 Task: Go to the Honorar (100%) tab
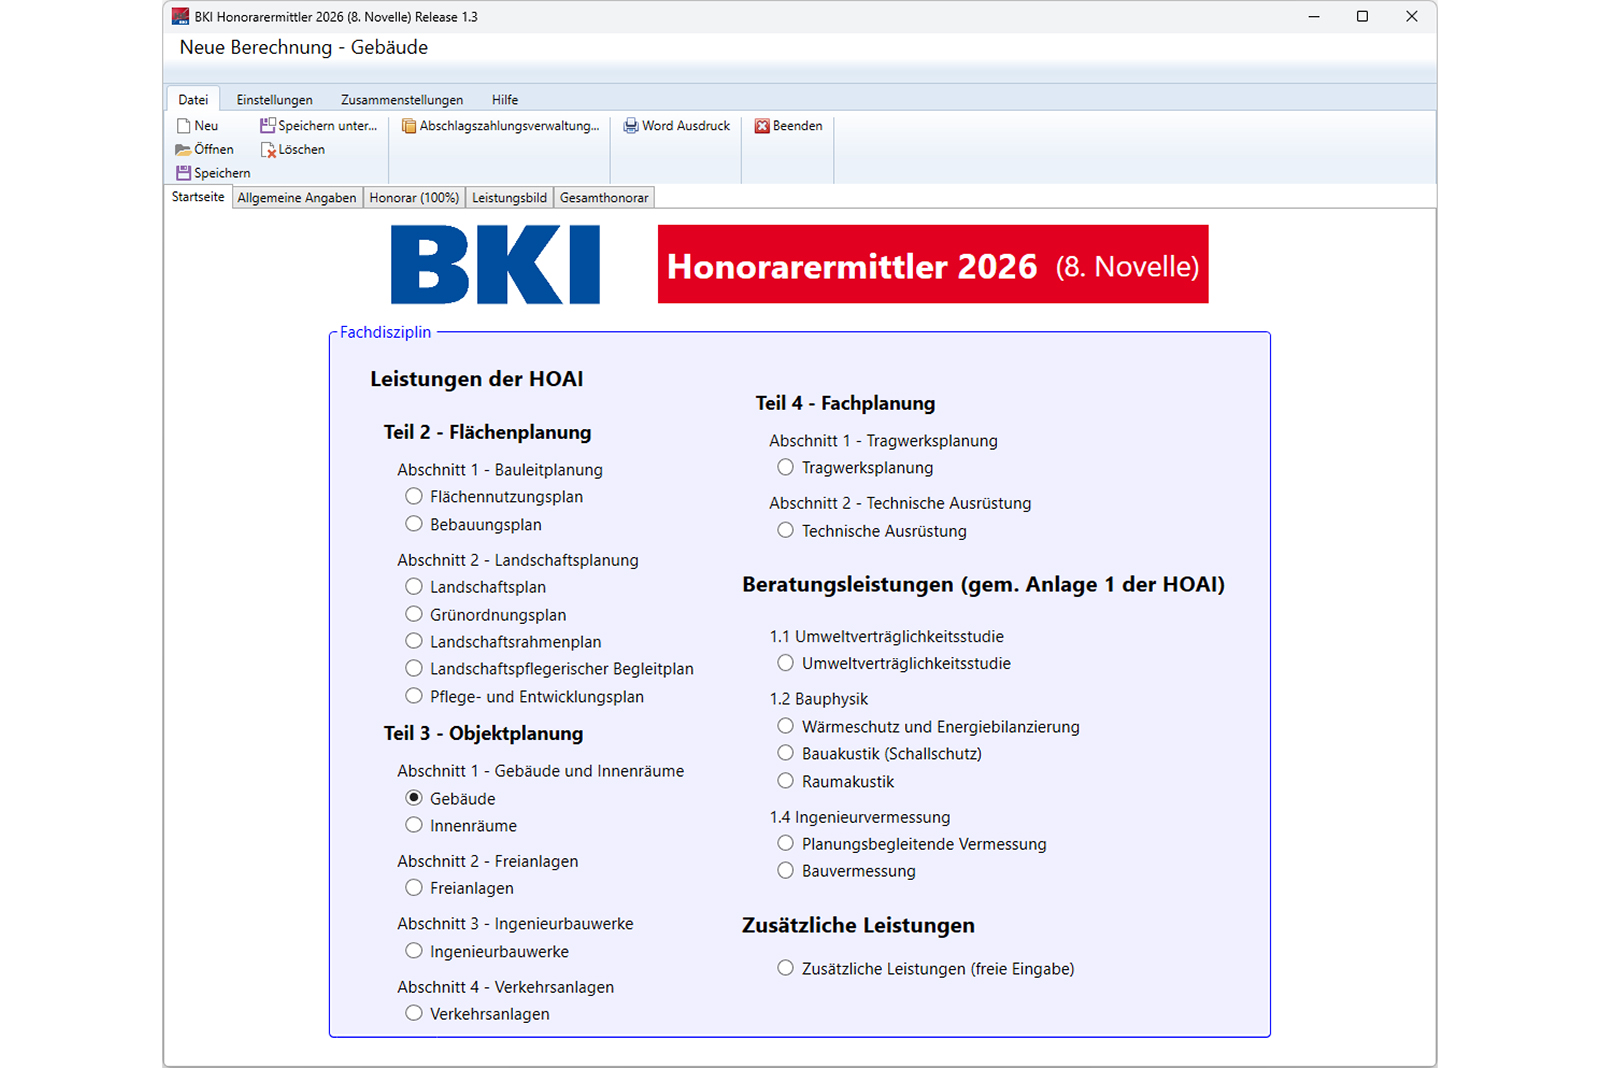[414, 198]
